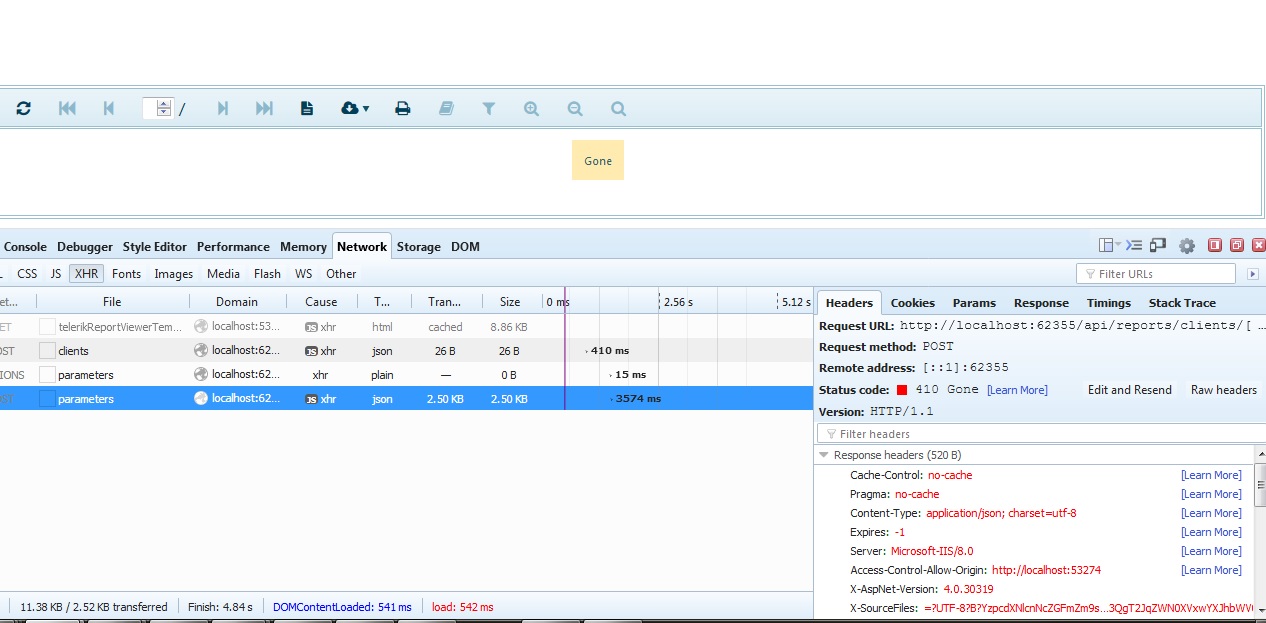Enable the CSS request filter

click(27, 274)
